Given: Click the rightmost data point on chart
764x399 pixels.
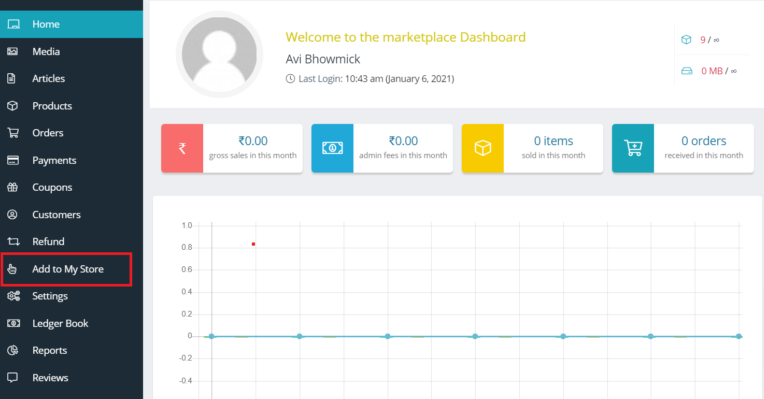Looking at the screenshot, I should tap(739, 336).
